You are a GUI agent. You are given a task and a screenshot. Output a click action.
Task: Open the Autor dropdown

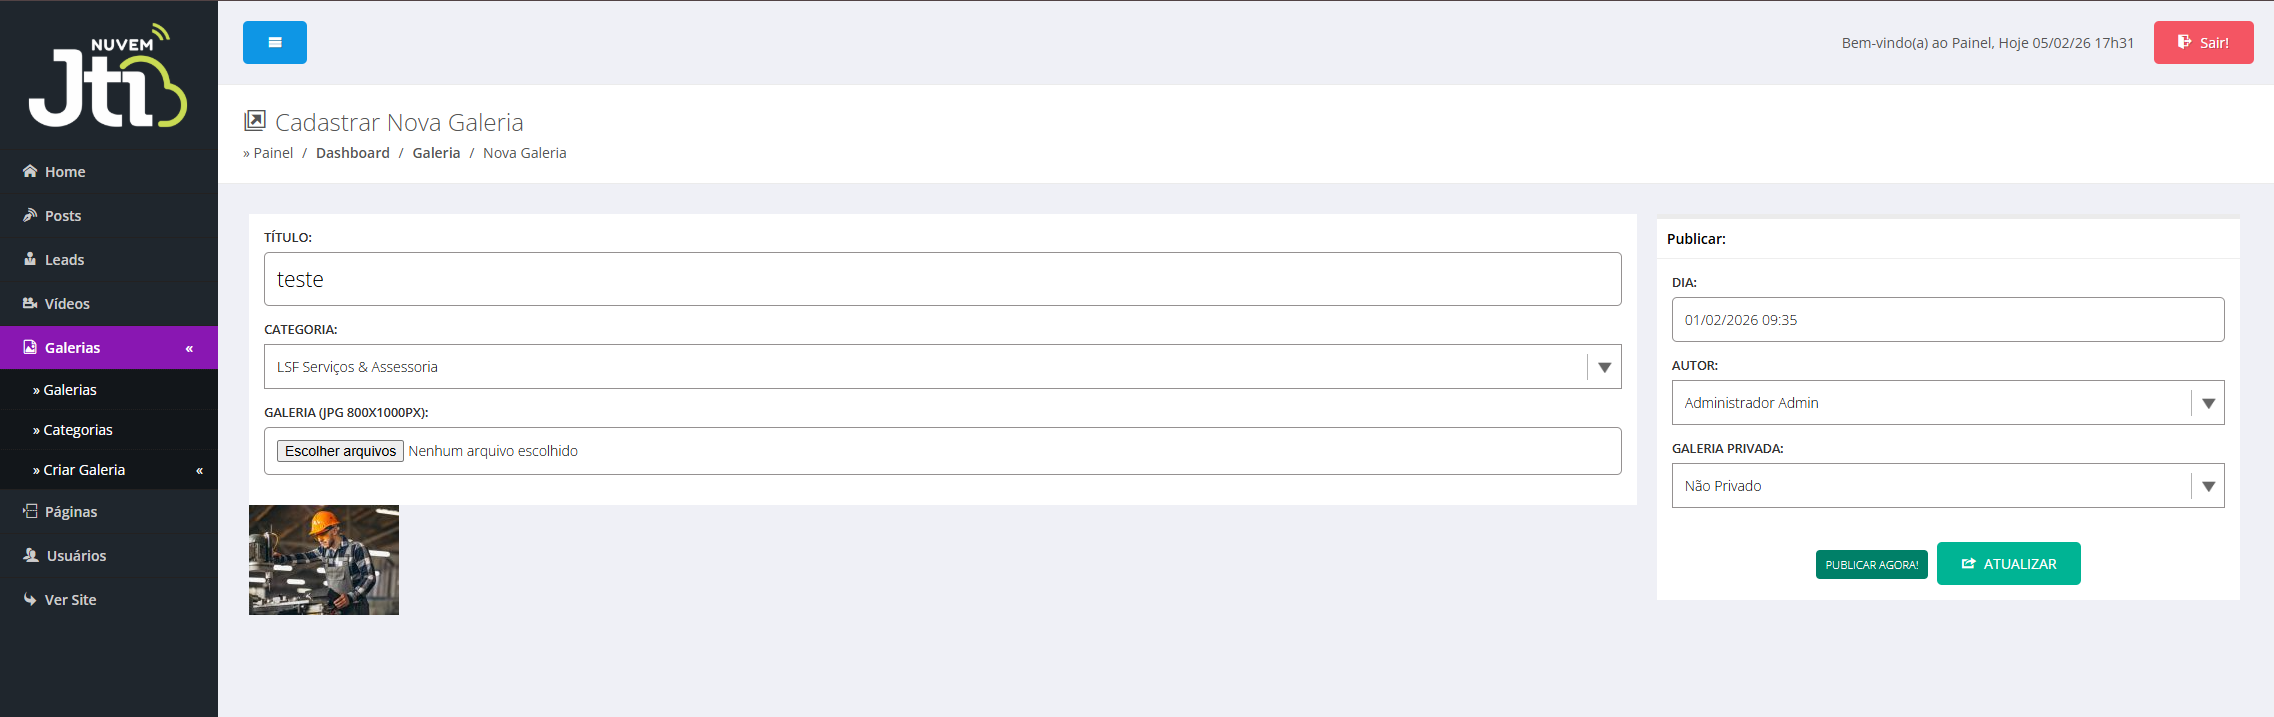[x=1947, y=403]
